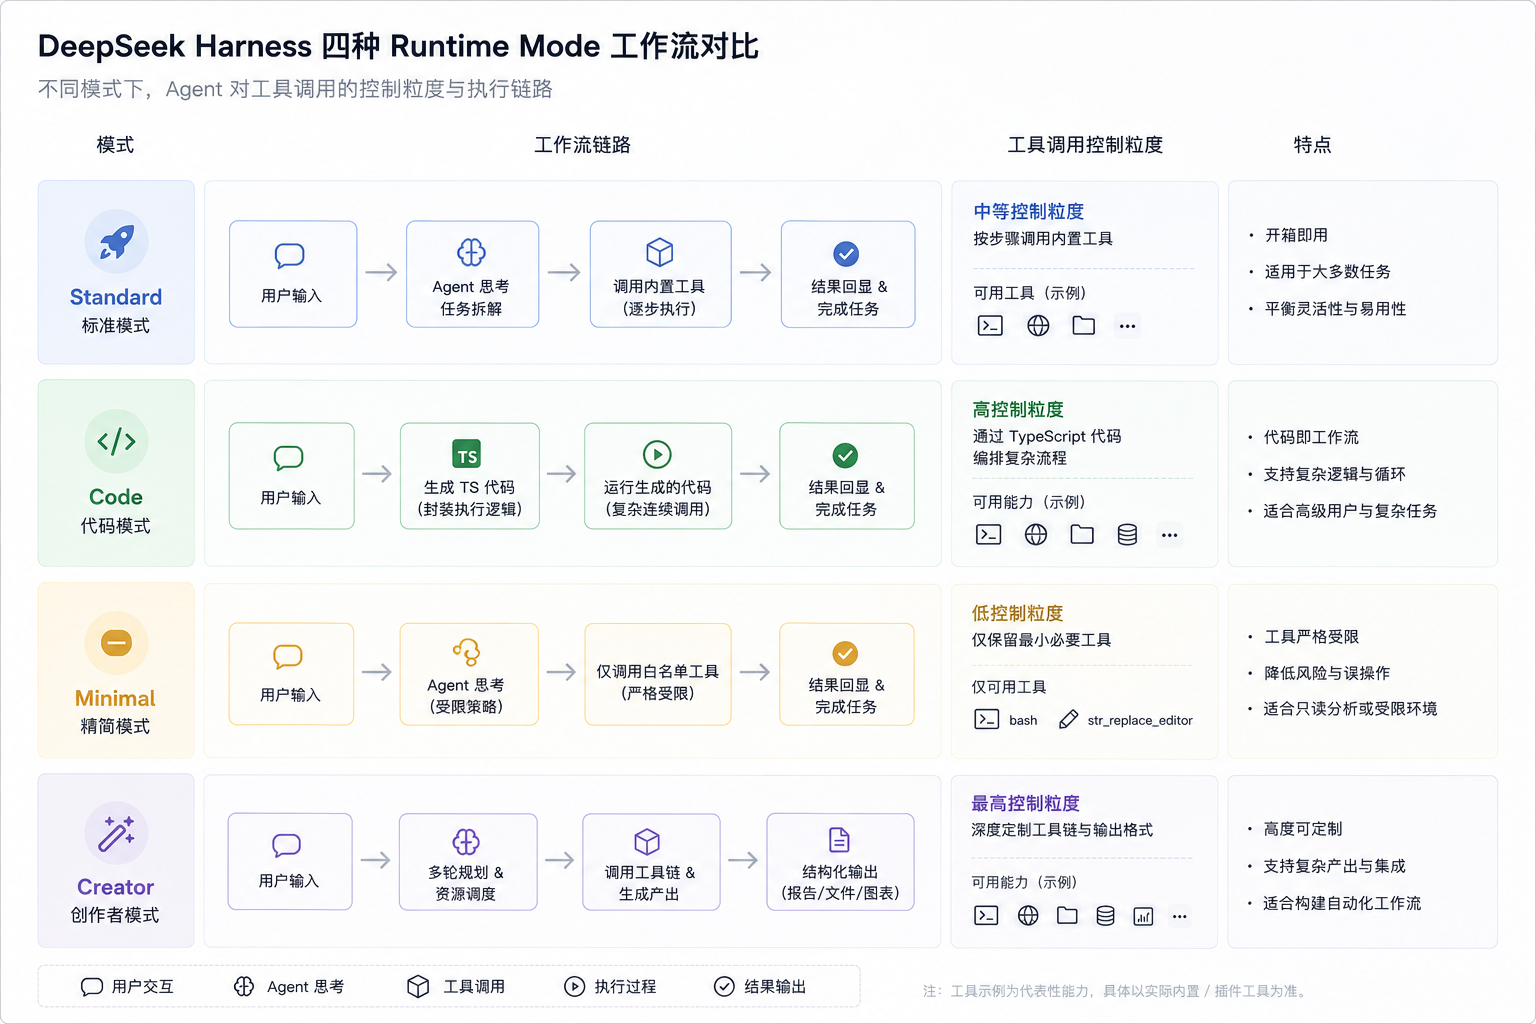This screenshot has width=1536, height=1024.
Task: Click the legend play icon beside 执行过程
Action: pyautogui.click(x=574, y=986)
